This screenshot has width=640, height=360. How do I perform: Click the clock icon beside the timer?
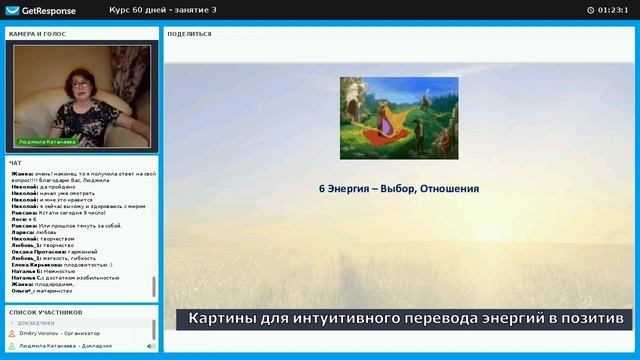click(x=590, y=10)
